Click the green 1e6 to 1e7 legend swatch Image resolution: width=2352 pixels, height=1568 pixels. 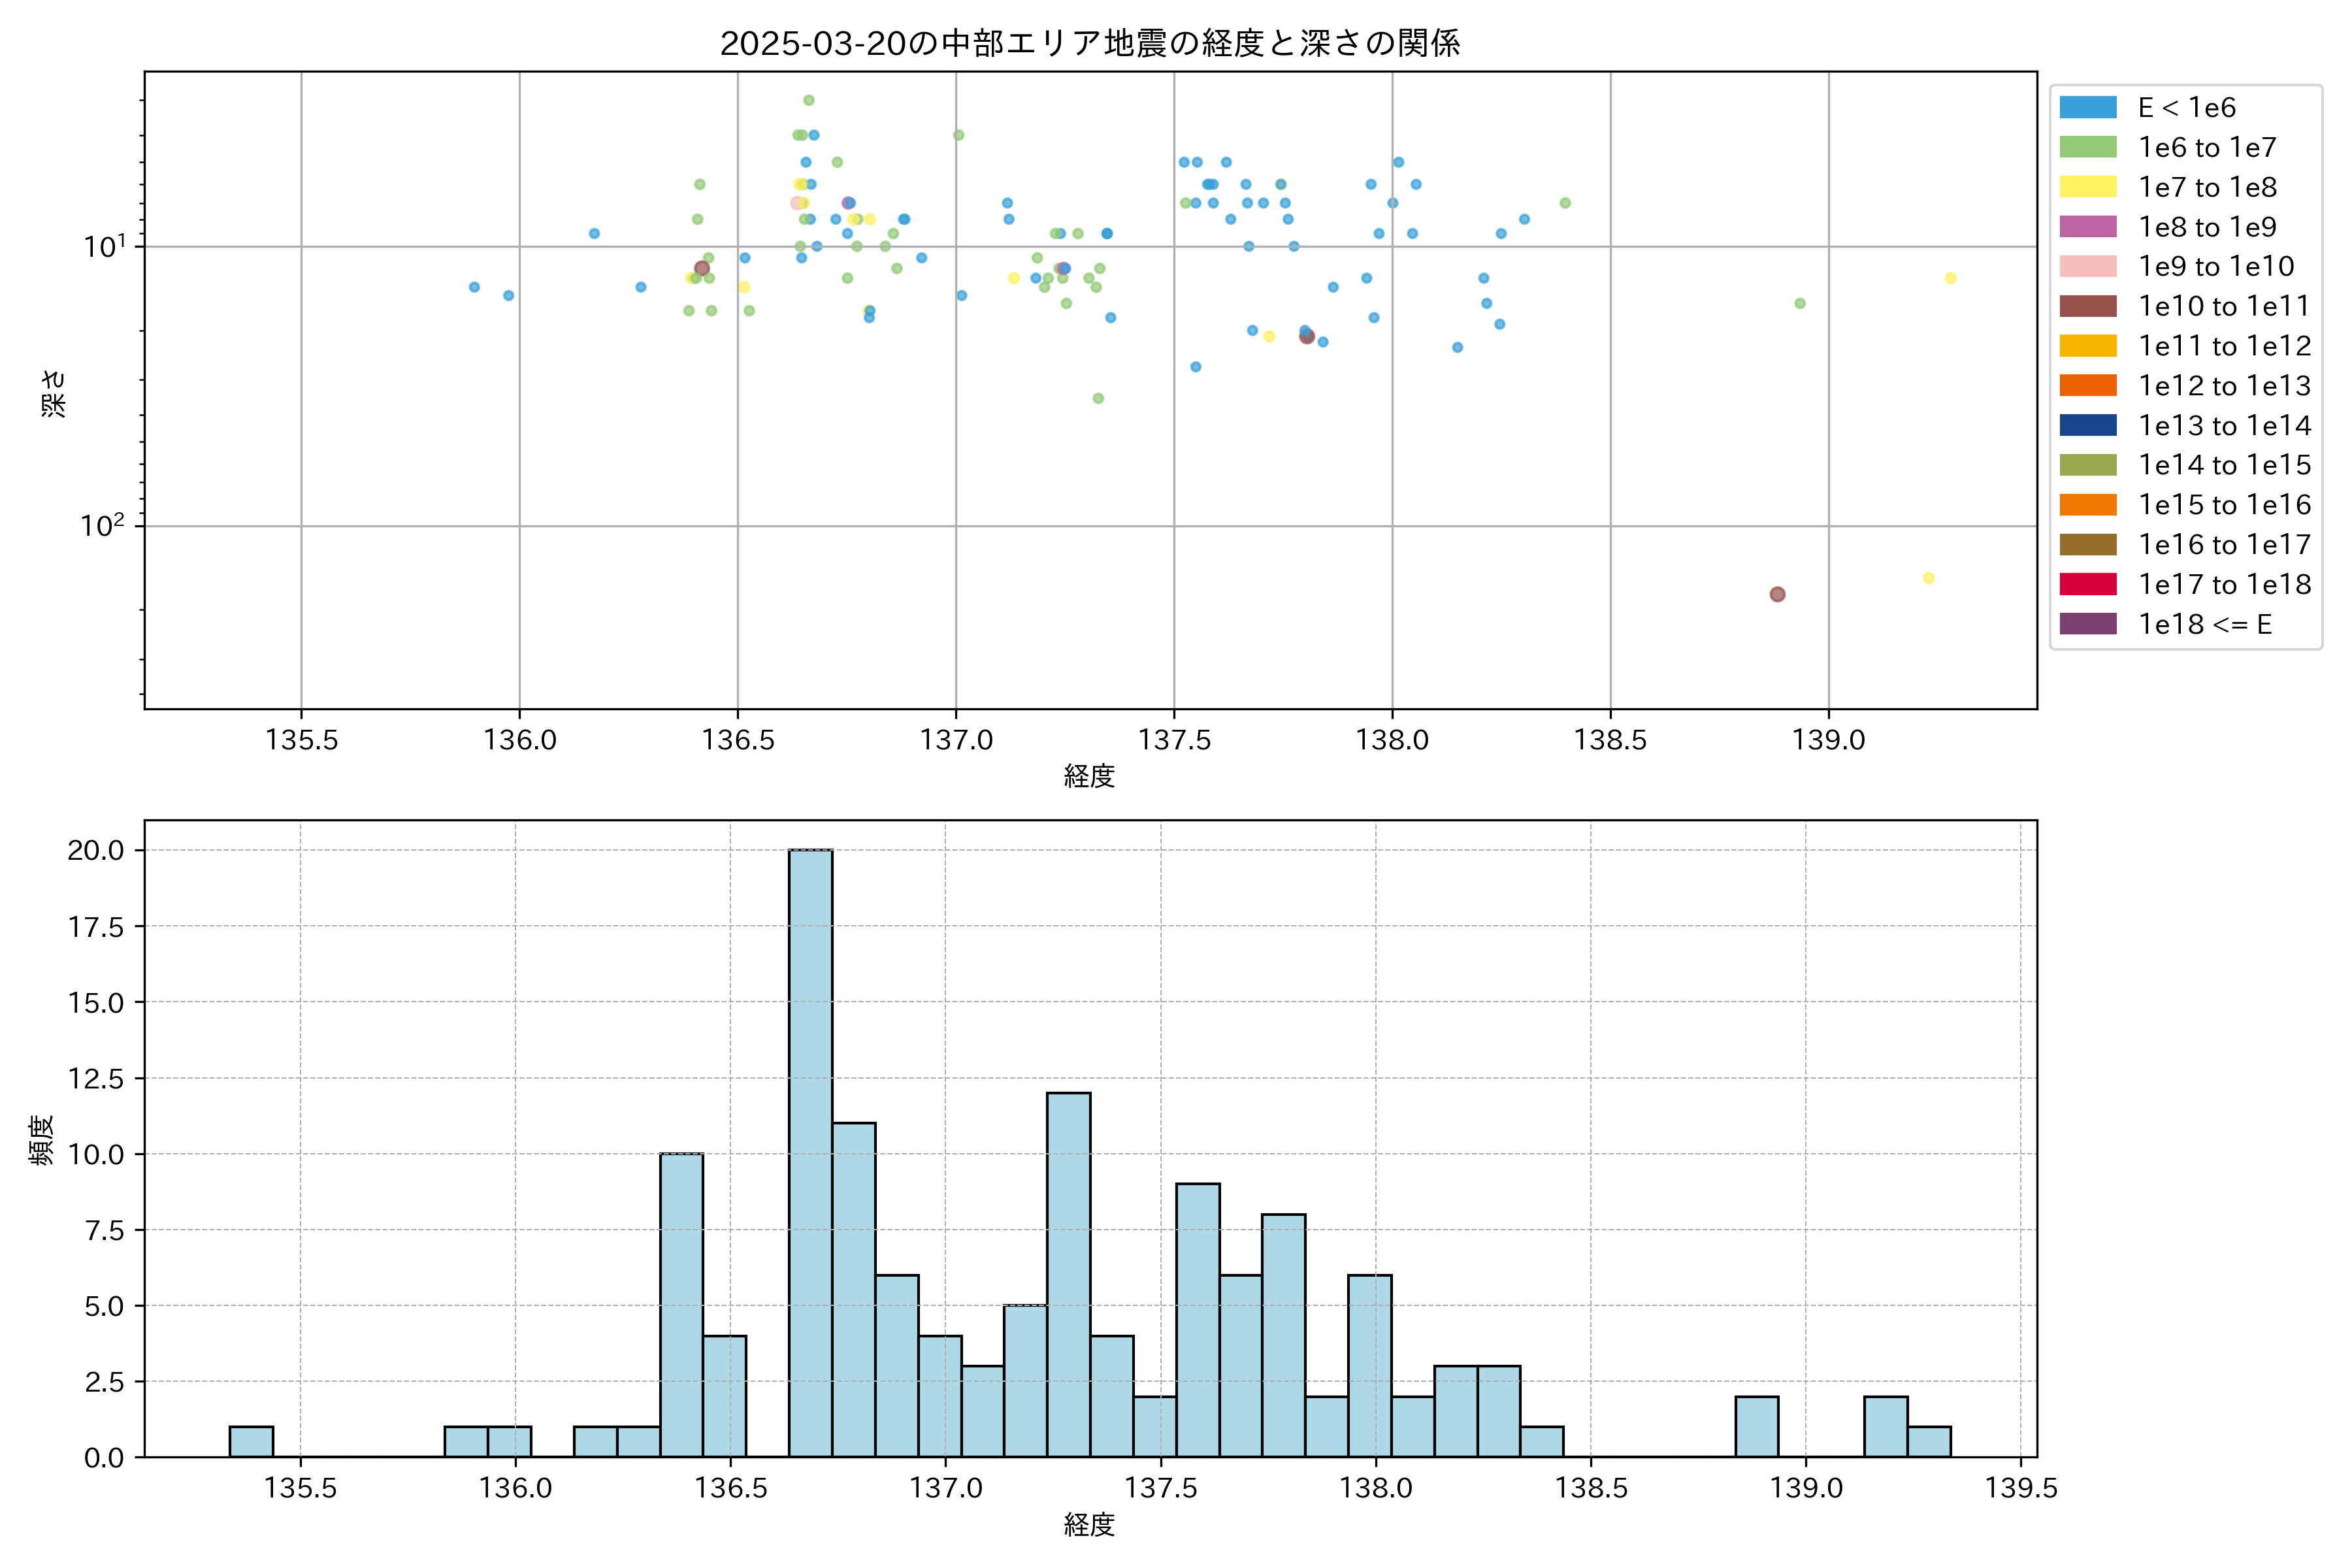coord(2087,147)
